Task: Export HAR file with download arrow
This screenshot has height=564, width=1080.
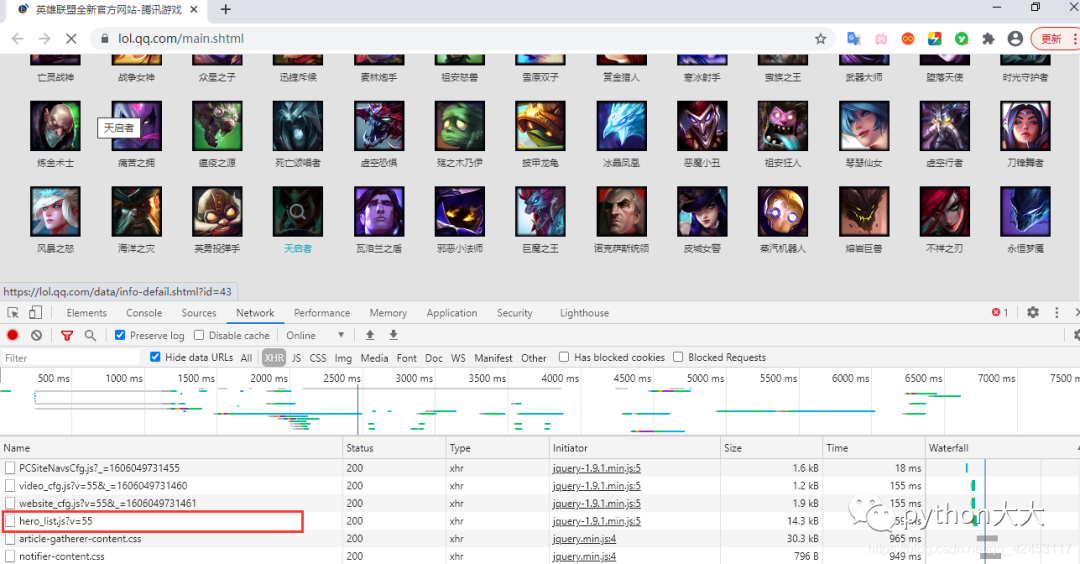Action: pos(393,335)
